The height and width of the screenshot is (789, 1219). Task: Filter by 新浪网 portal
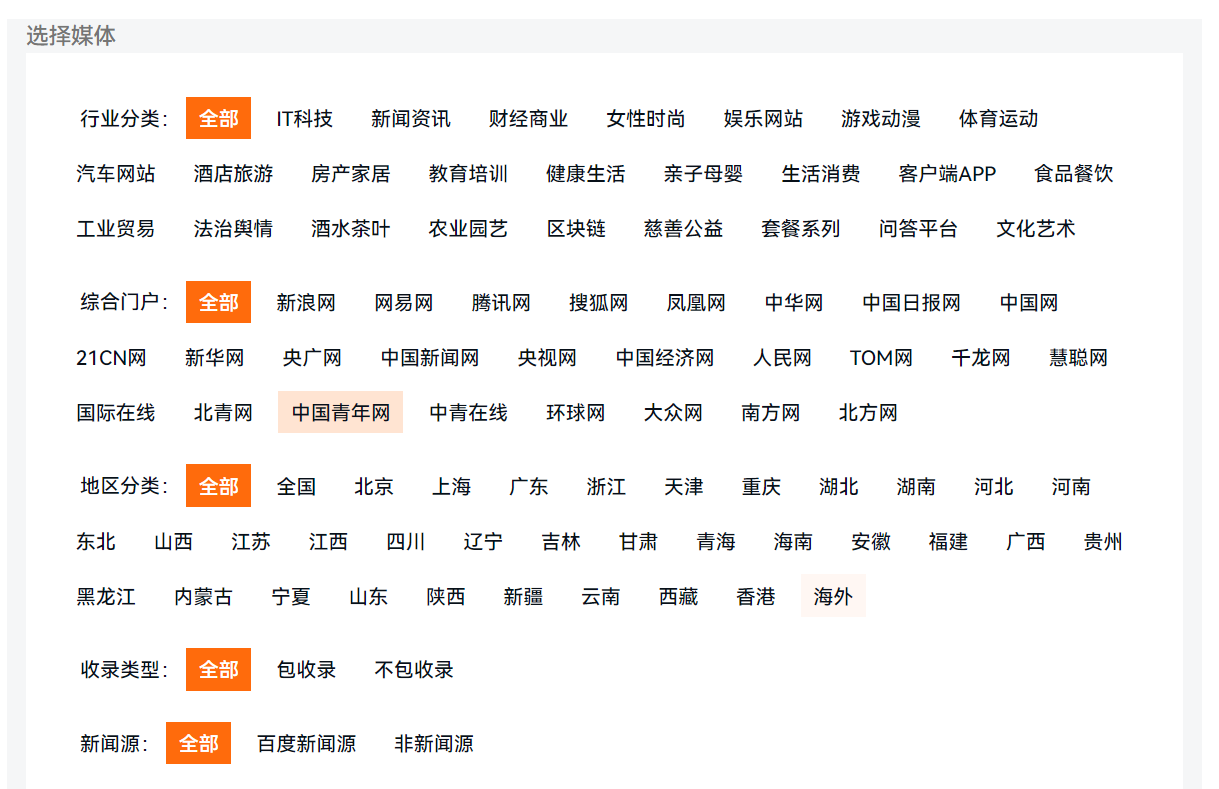click(x=306, y=302)
